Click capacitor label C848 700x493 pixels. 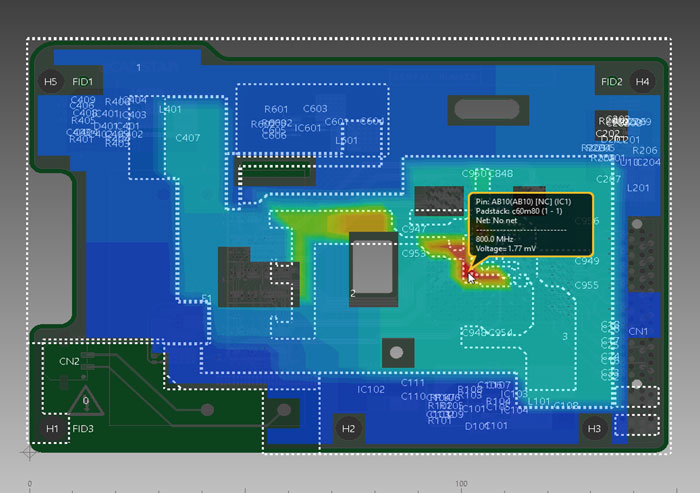500,174
